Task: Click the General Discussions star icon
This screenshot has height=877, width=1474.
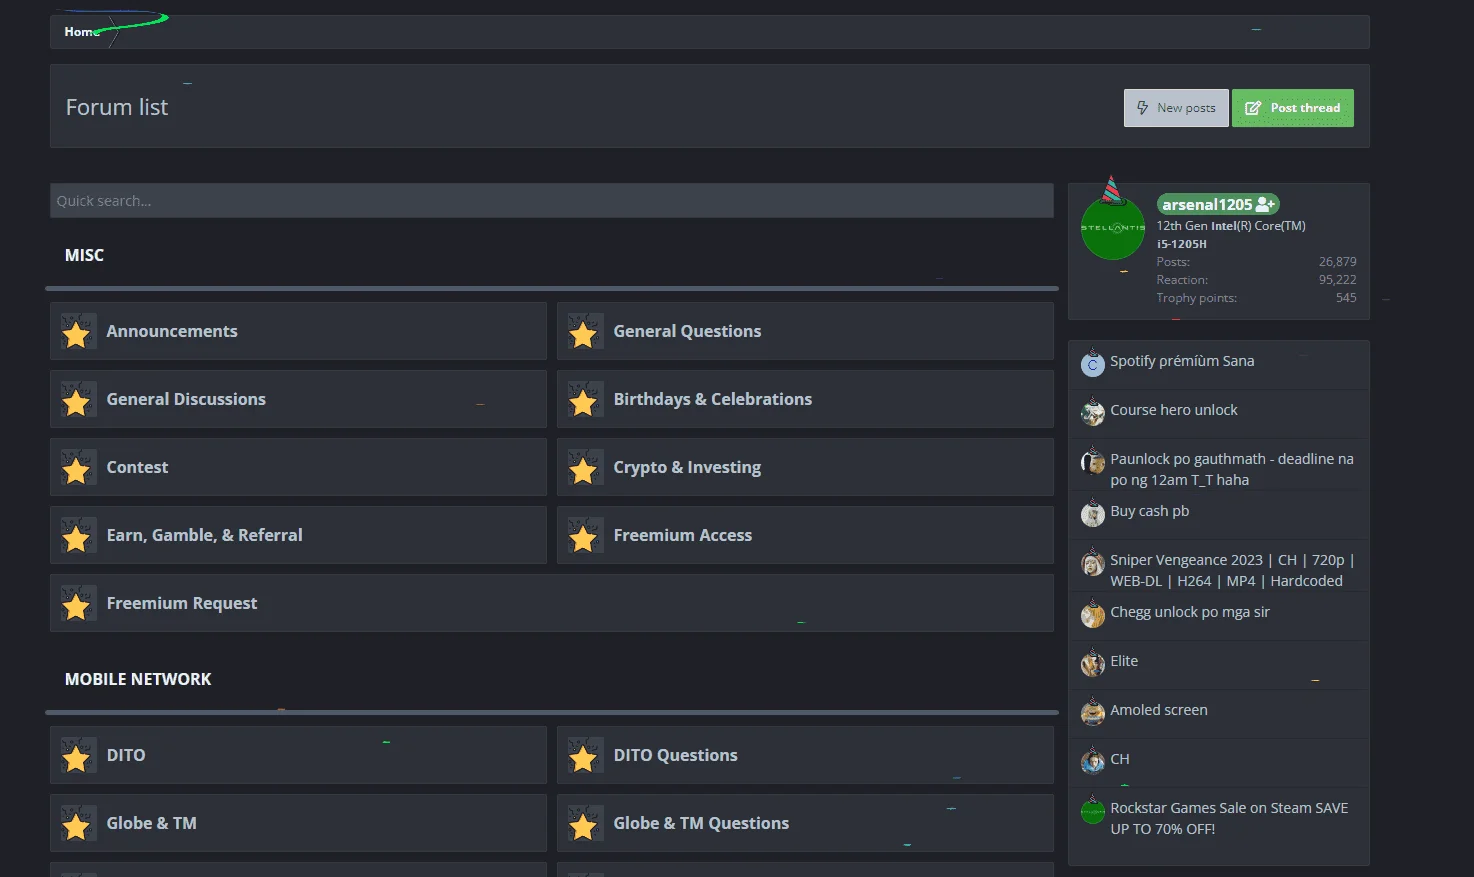Action: tap(78, 400)
